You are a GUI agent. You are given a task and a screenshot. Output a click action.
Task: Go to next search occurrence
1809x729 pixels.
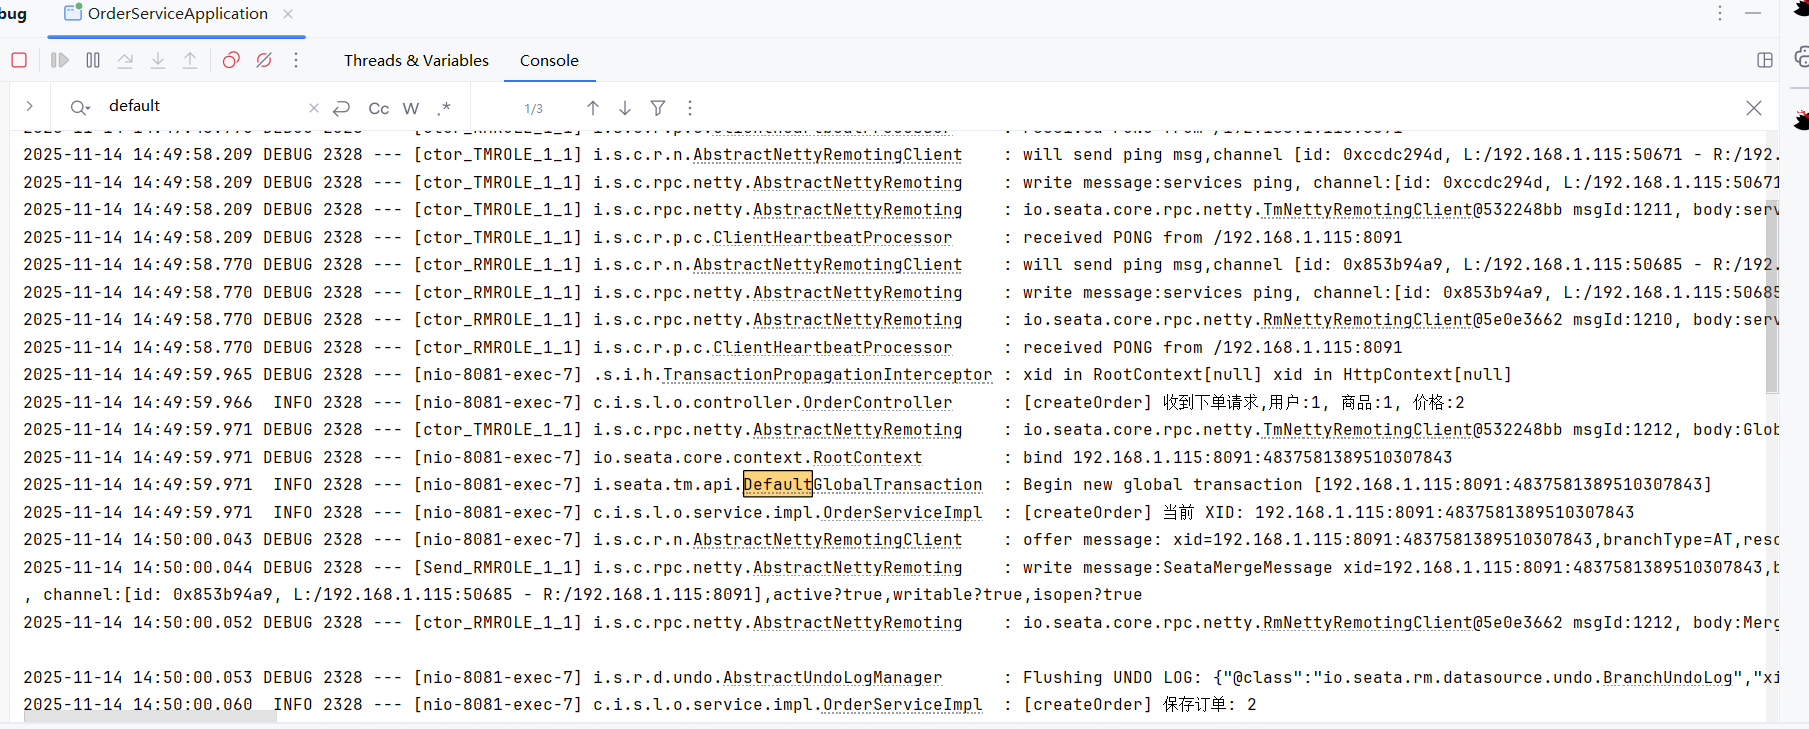pyautogui.click(x=625, y=107)
